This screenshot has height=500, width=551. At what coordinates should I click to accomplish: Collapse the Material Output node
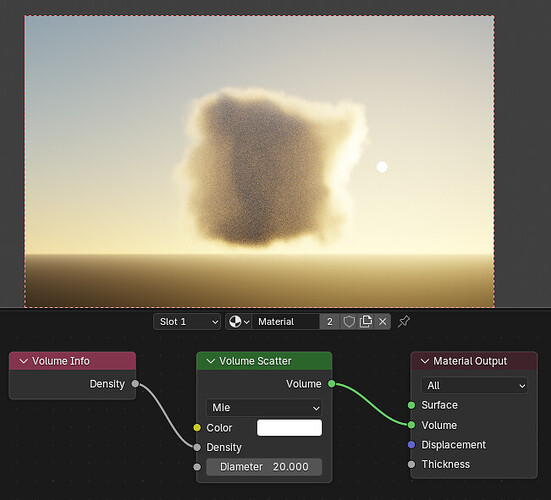point(425,361)
